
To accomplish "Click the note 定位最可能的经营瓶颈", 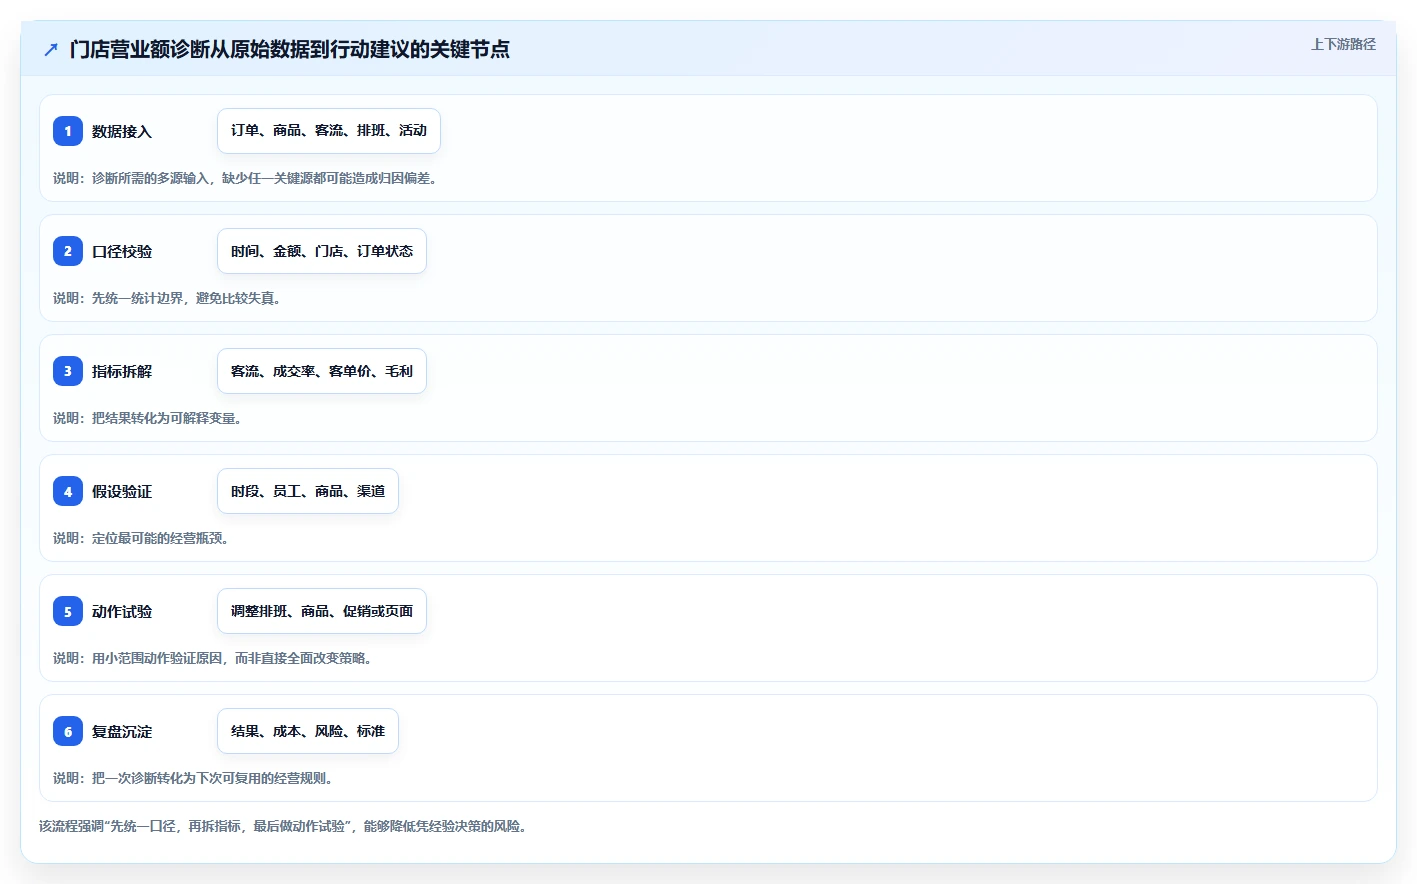I will click(142, 538).
